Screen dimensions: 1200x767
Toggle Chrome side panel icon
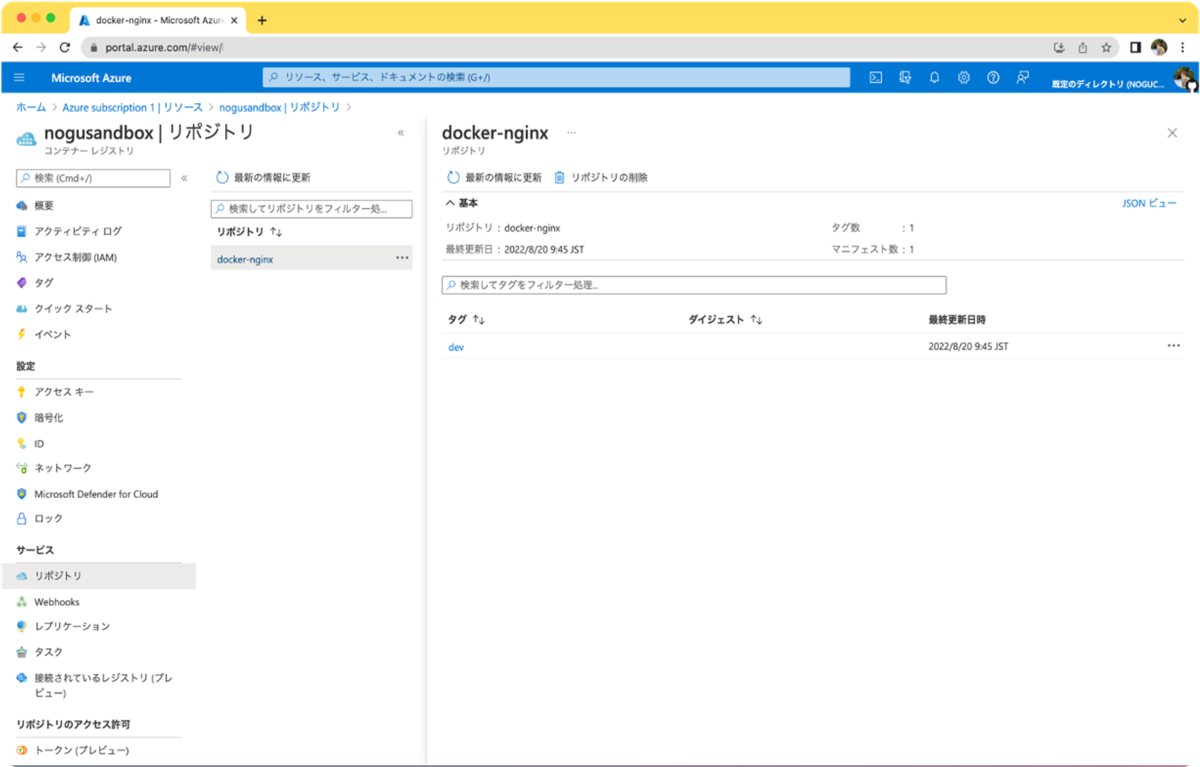click(x=1135, y=47)
